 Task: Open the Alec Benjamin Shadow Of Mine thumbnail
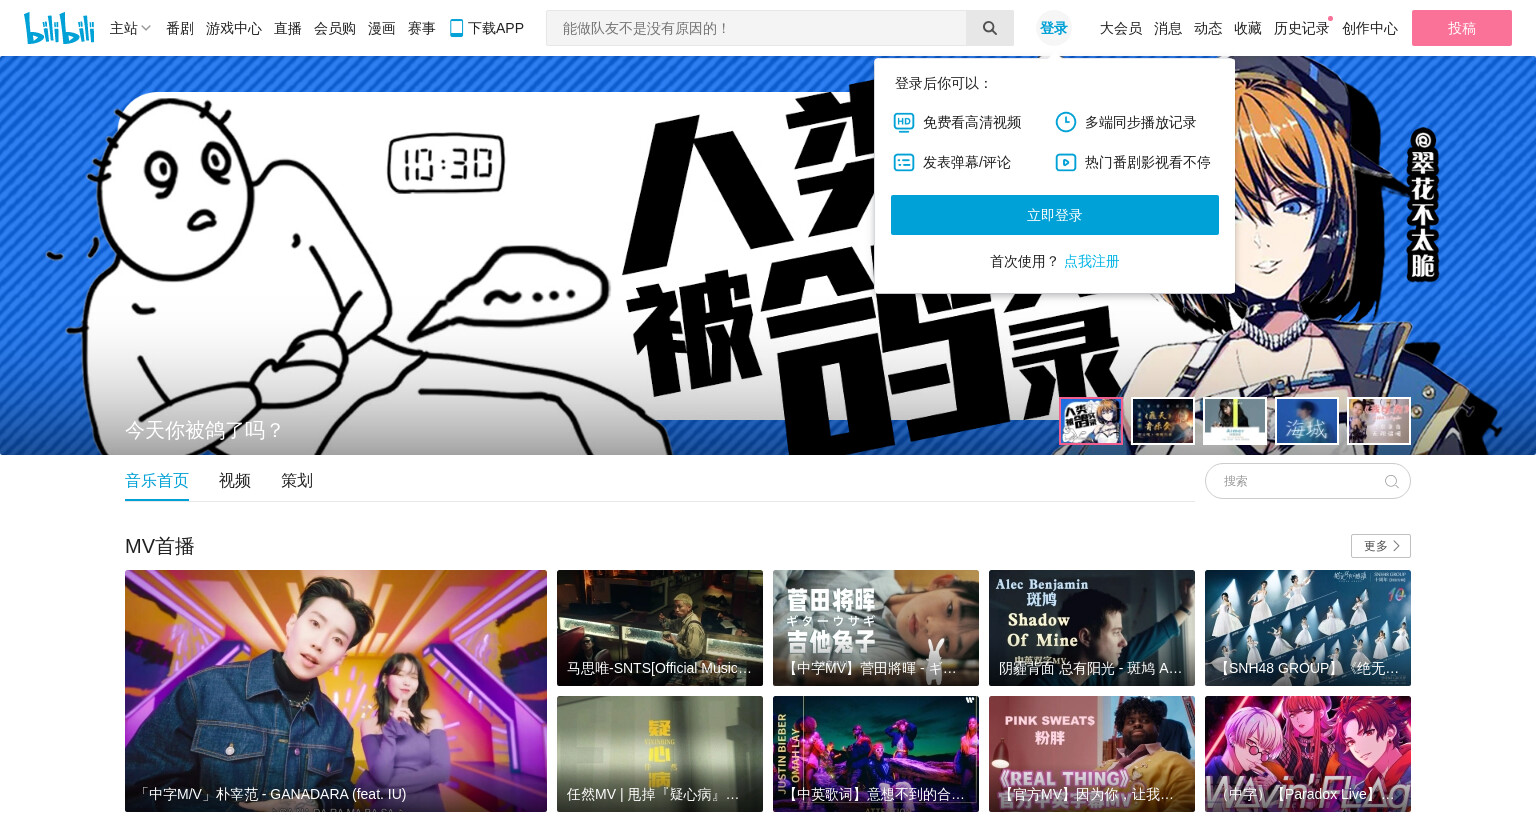pos(1092,628)
